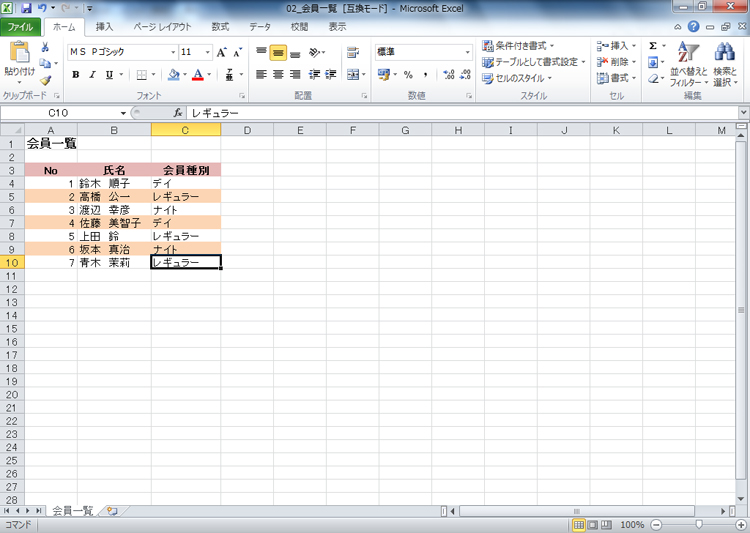The image size is (750, 533).
Task: Toggle bottom vertical alignment
Action: (295, 52)
